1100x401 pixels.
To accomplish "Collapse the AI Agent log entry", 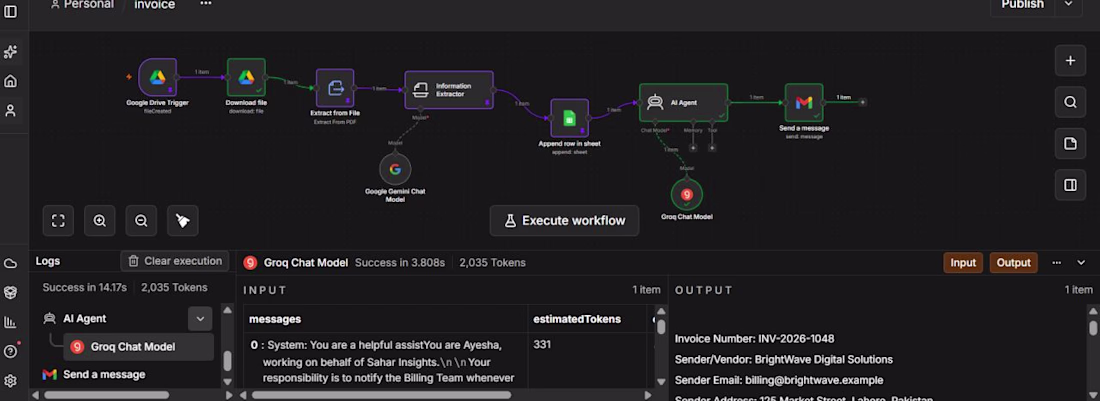I will click(200, 318).
